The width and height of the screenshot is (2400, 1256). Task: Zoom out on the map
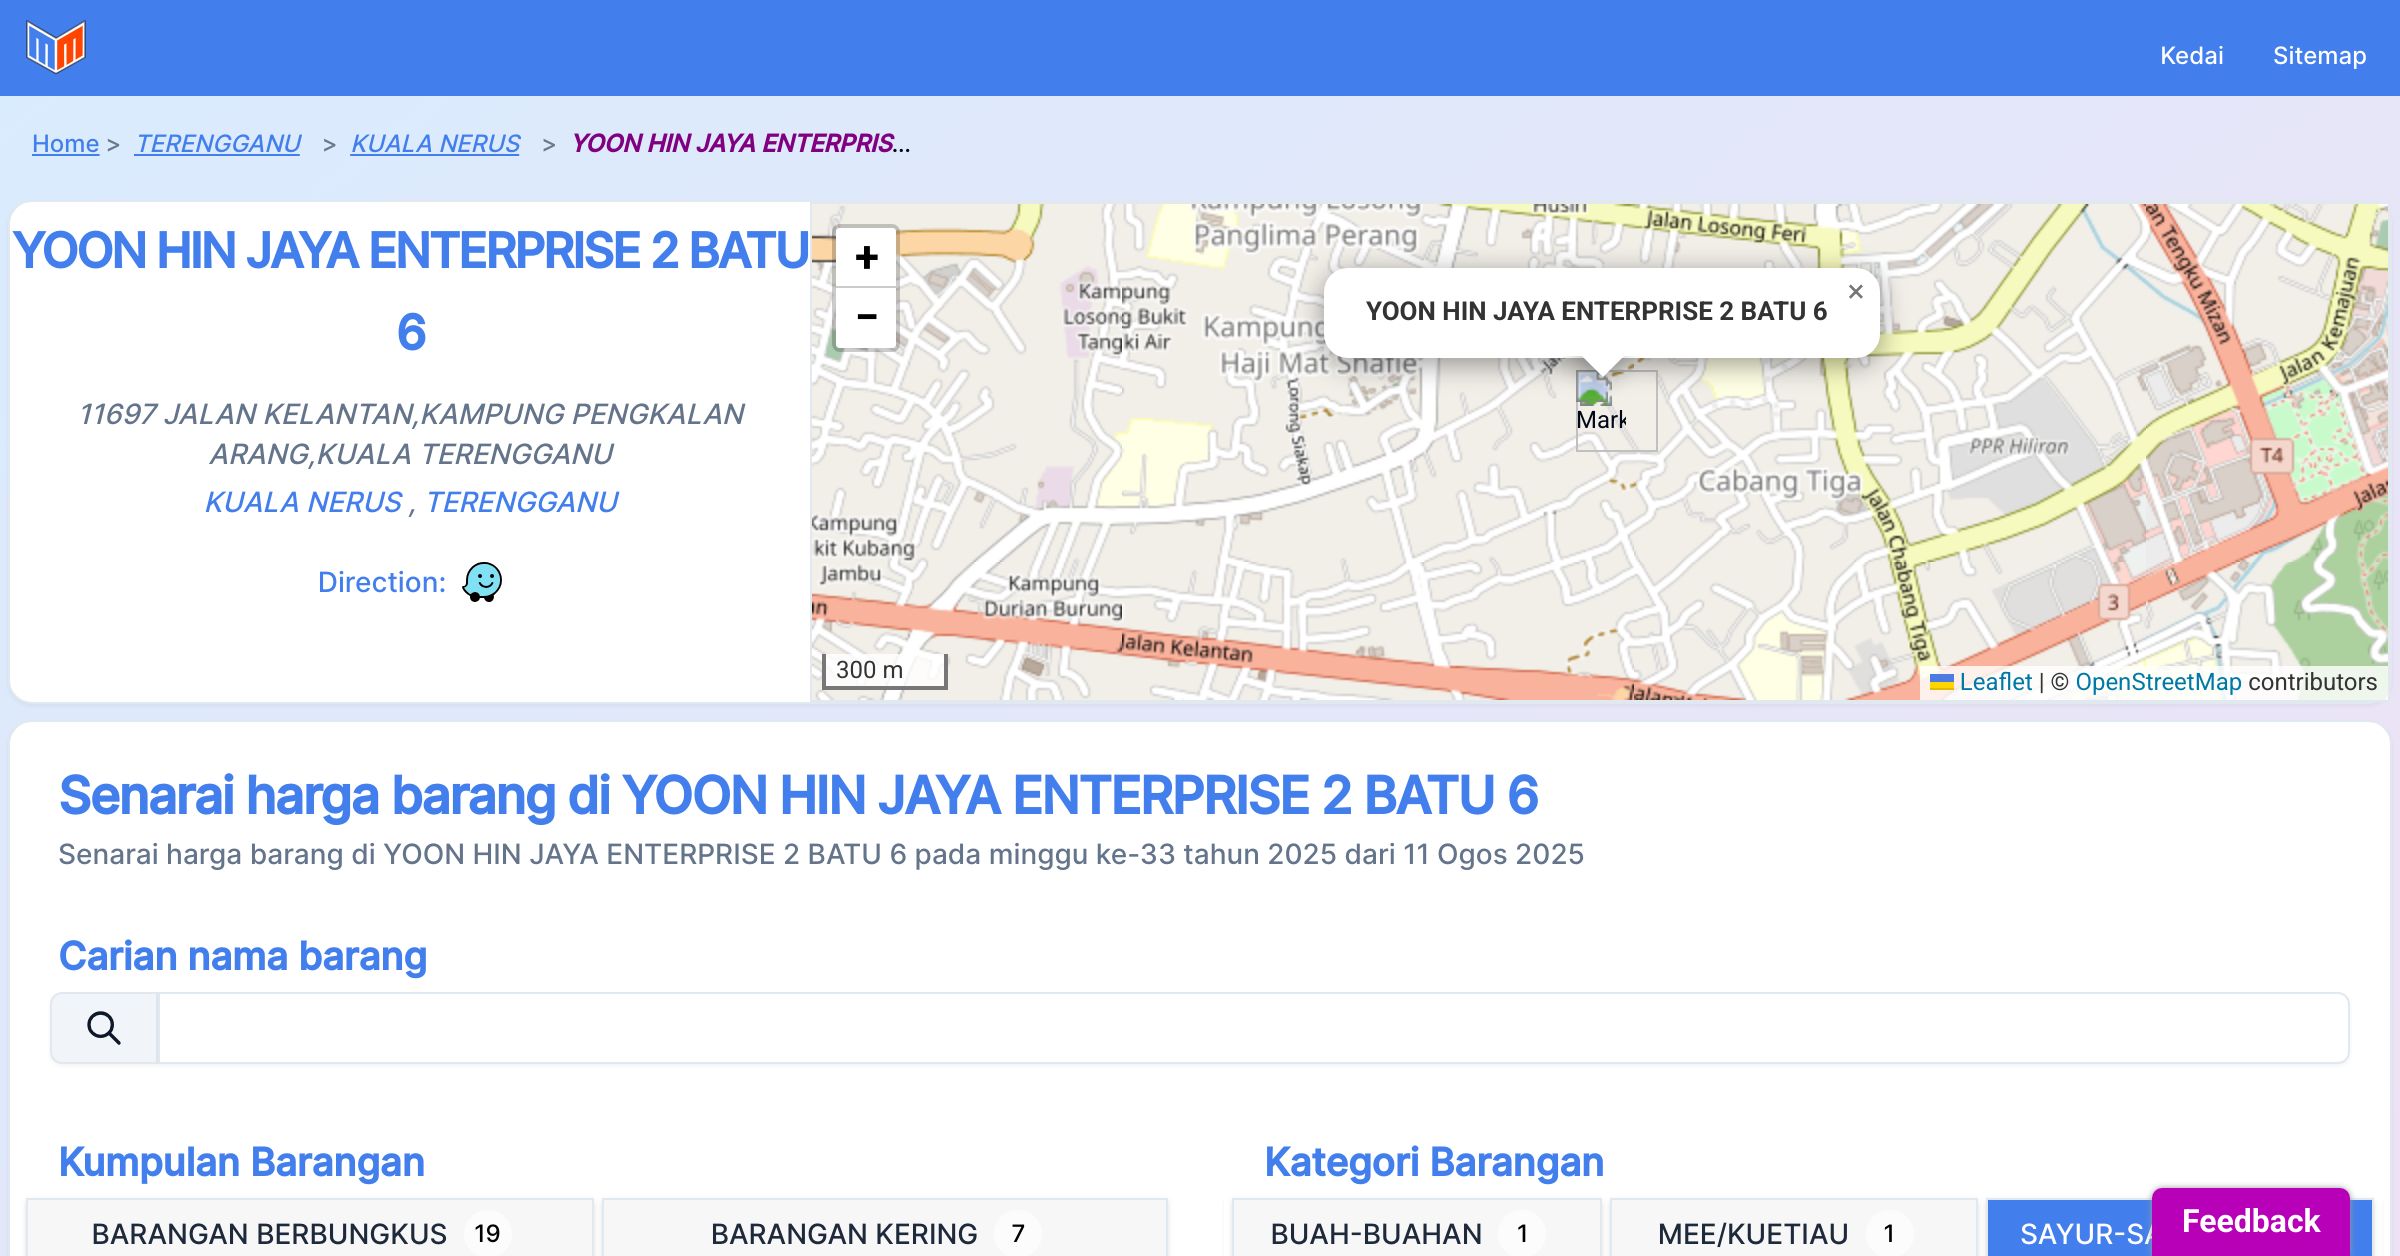[x=866, y=318]
